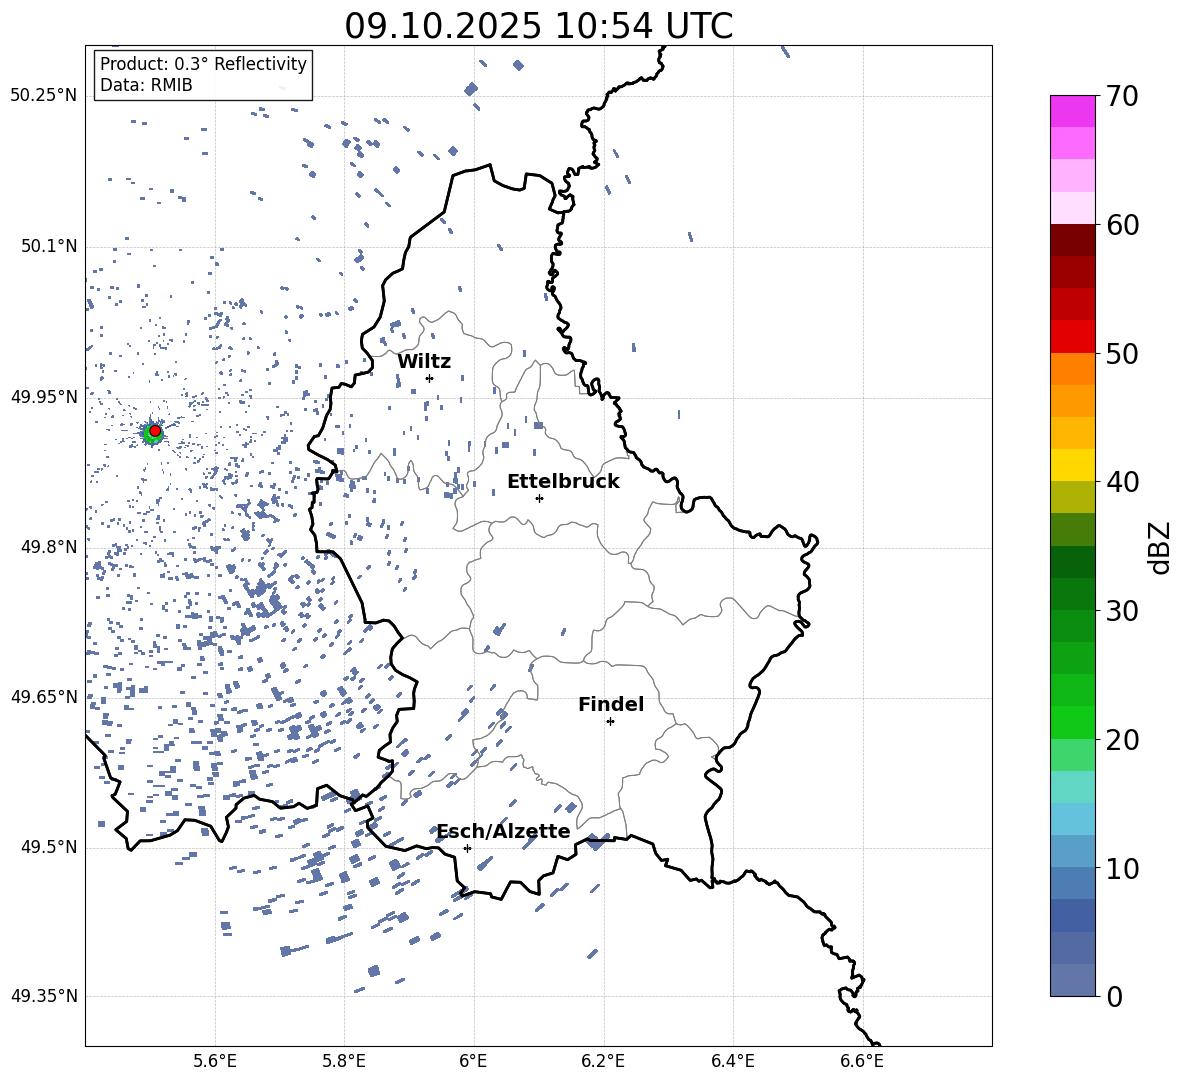The width and height of the screenshot is (1184, 1081).
Task: Click the Data: RMIB text
Action: (x=146, y=85)
